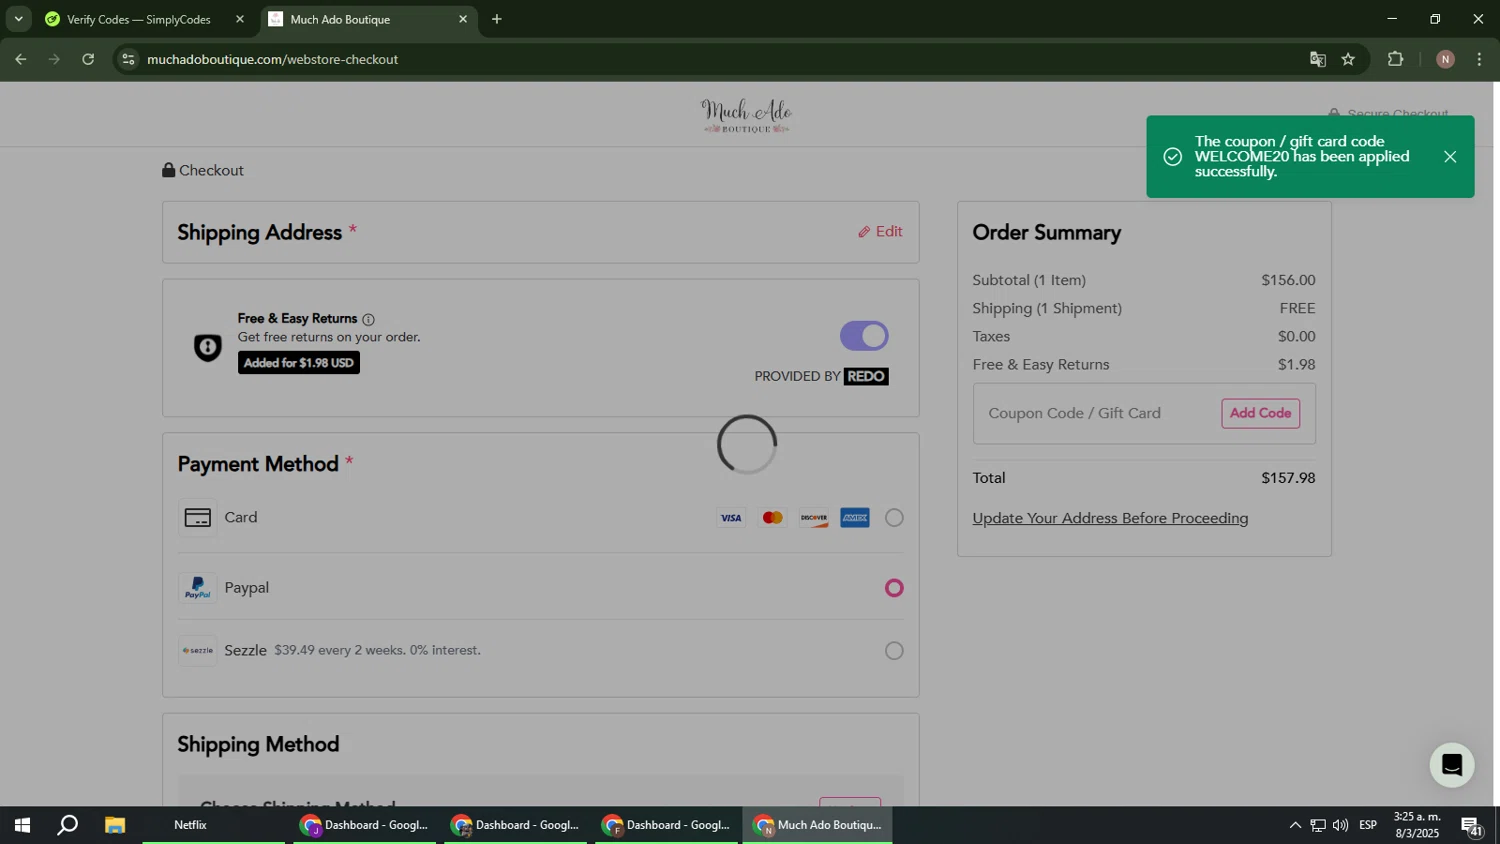View site information icon in address bar
This screenshot has height=844, width=1500.
click(128, 59)
